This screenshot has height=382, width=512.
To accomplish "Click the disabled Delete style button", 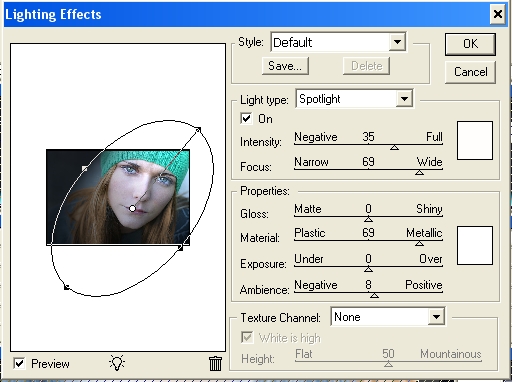I will [x=366, y=66].
